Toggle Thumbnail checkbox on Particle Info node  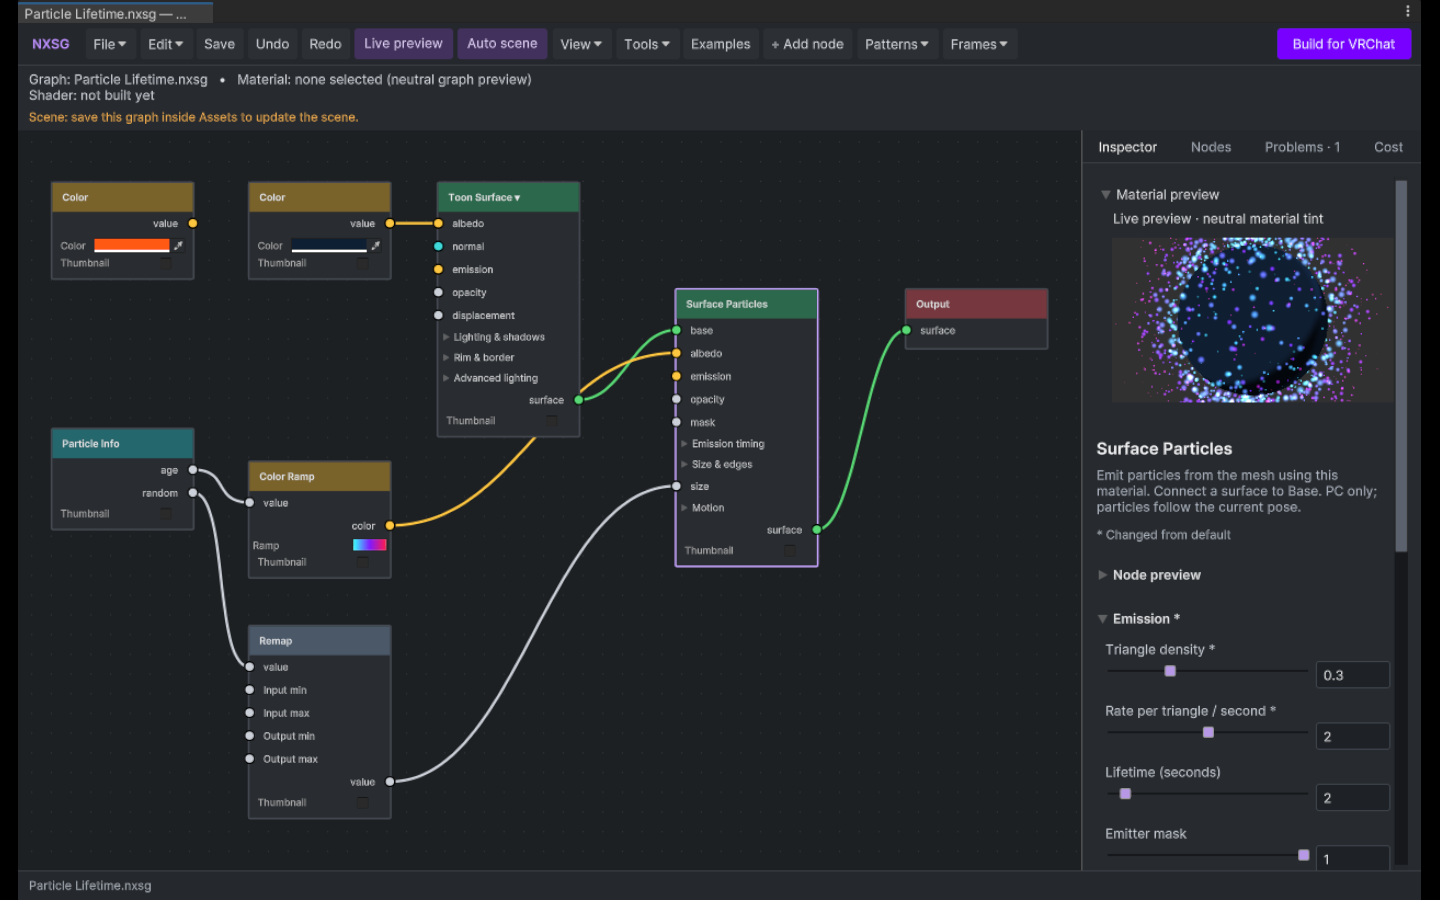[x=166, y=514]
